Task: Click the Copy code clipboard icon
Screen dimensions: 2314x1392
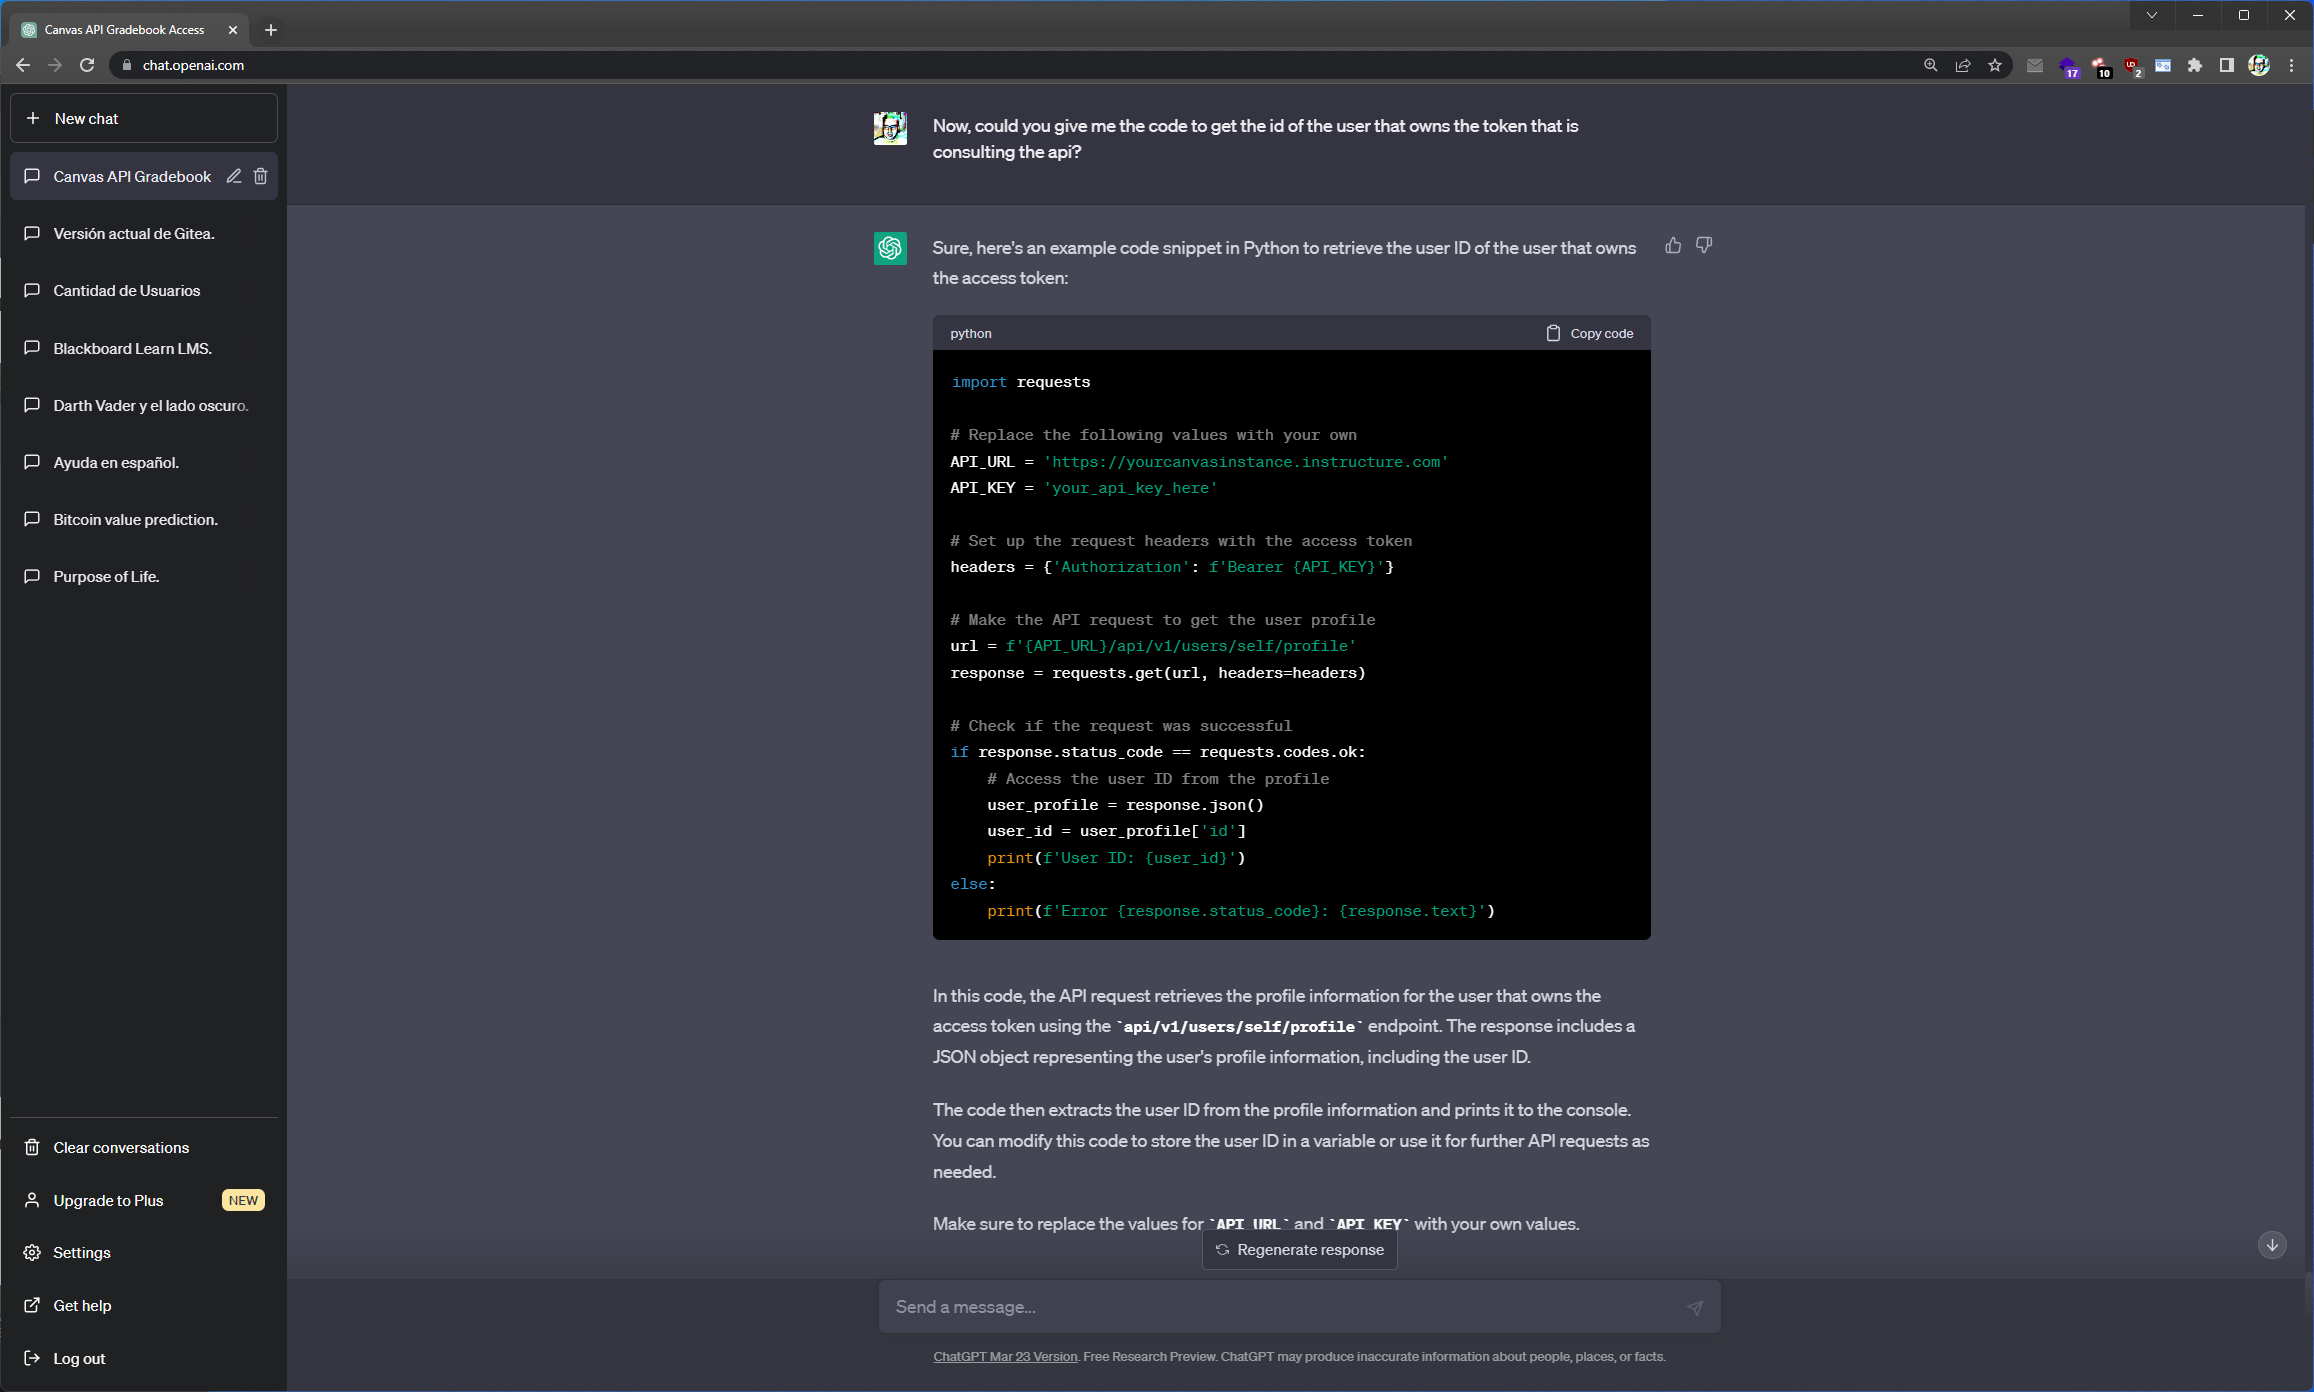Action: [x=1553, y=333]
